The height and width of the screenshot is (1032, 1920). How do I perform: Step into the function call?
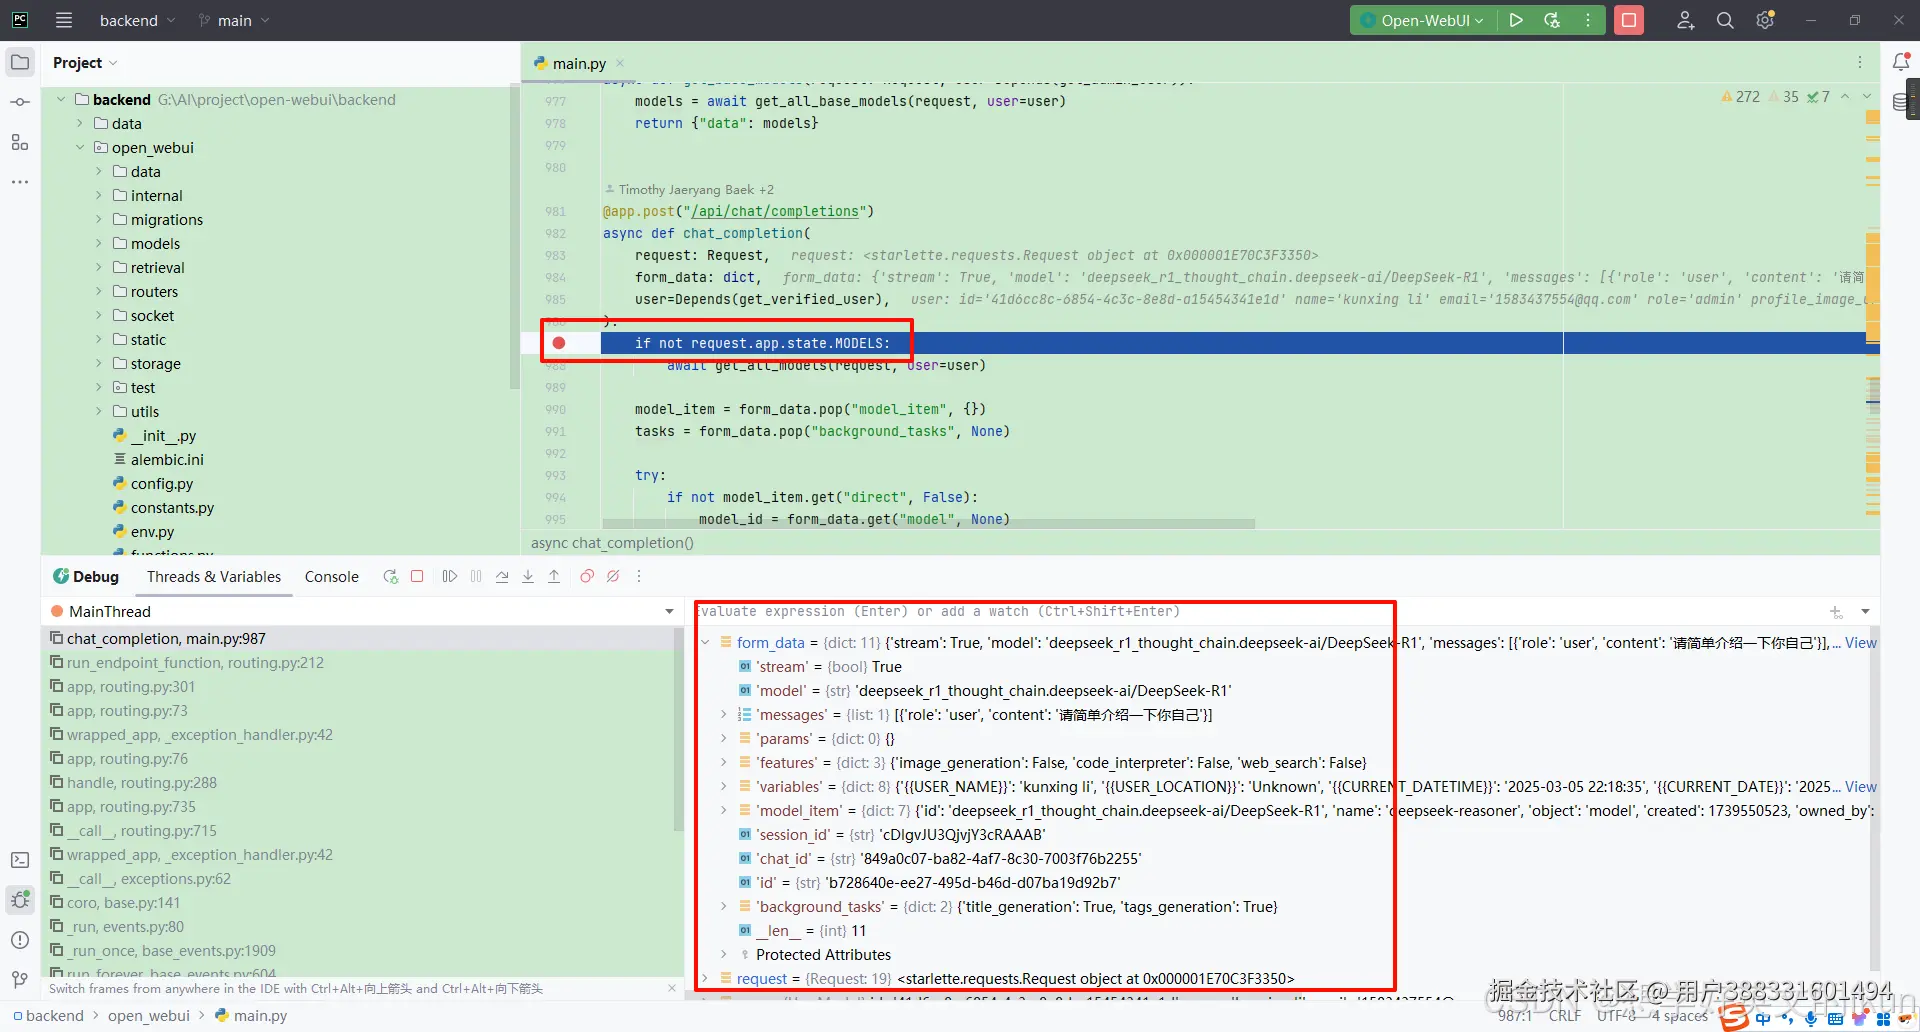[x=528, y=577]
